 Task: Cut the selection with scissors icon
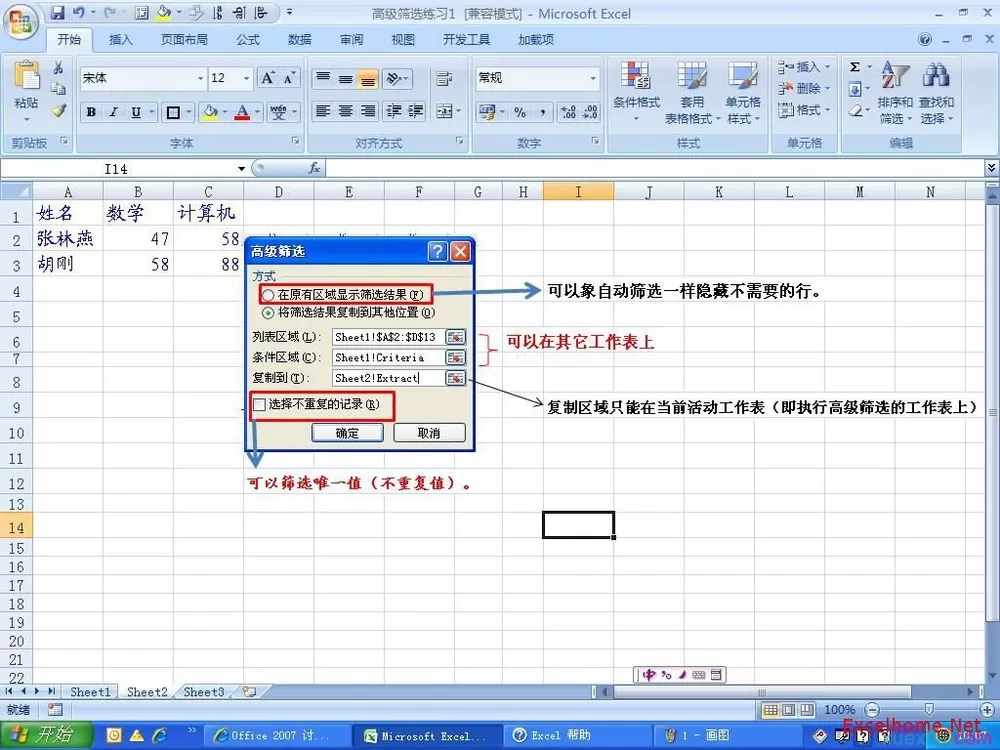pos(58,68)
